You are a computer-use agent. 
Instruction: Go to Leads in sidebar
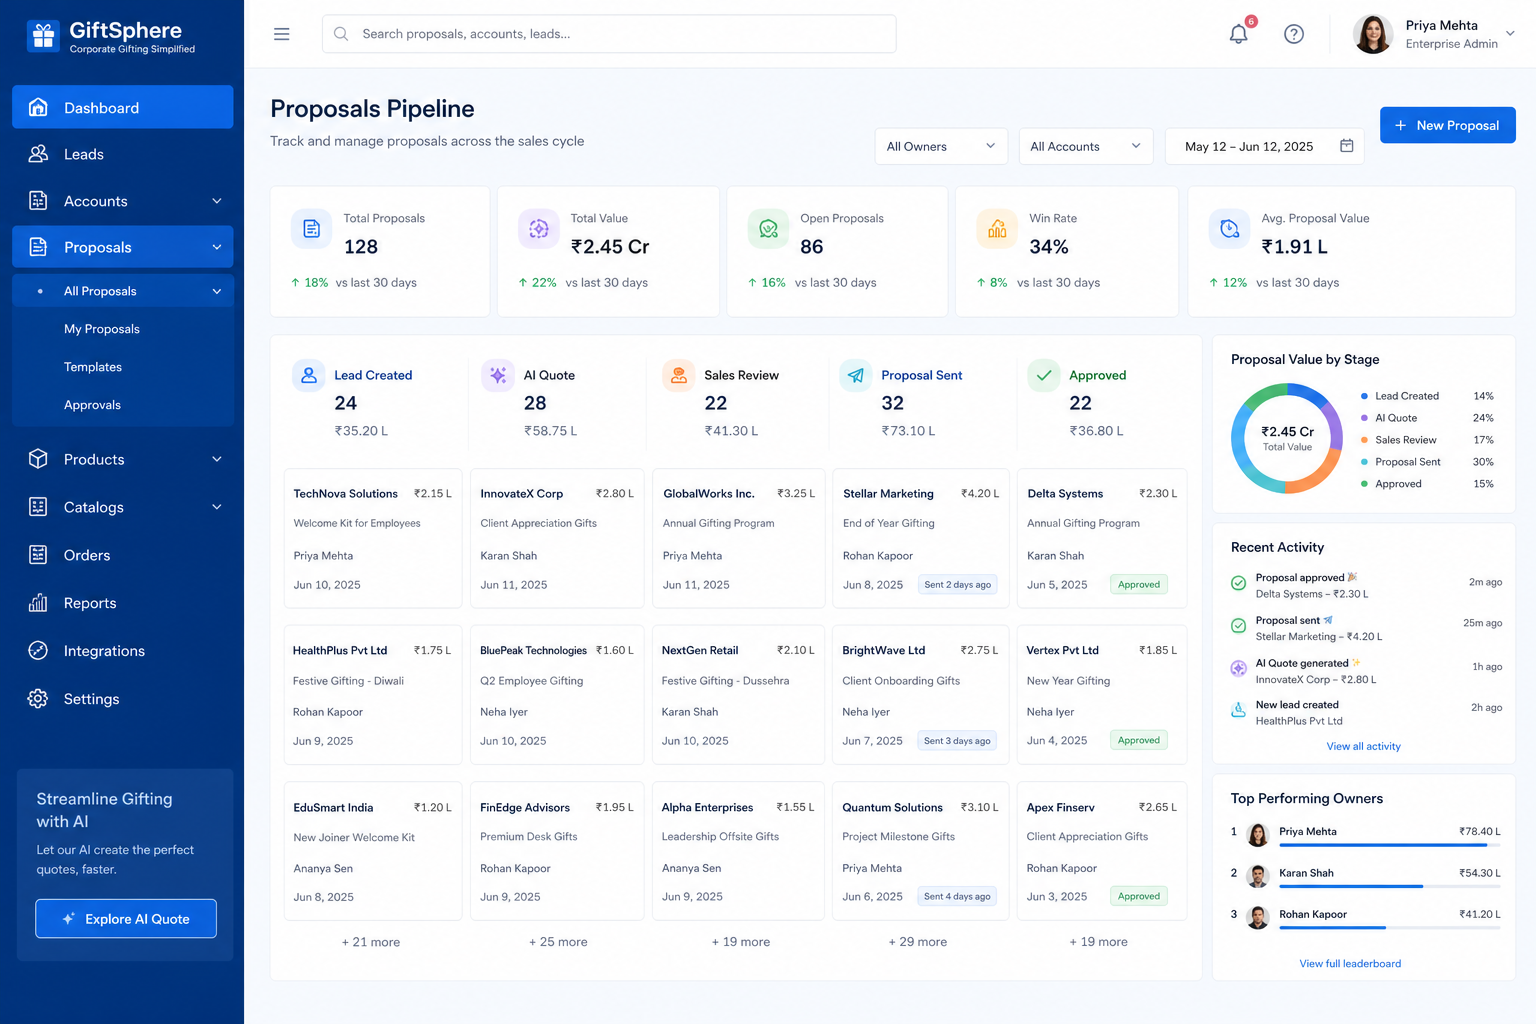123,154
